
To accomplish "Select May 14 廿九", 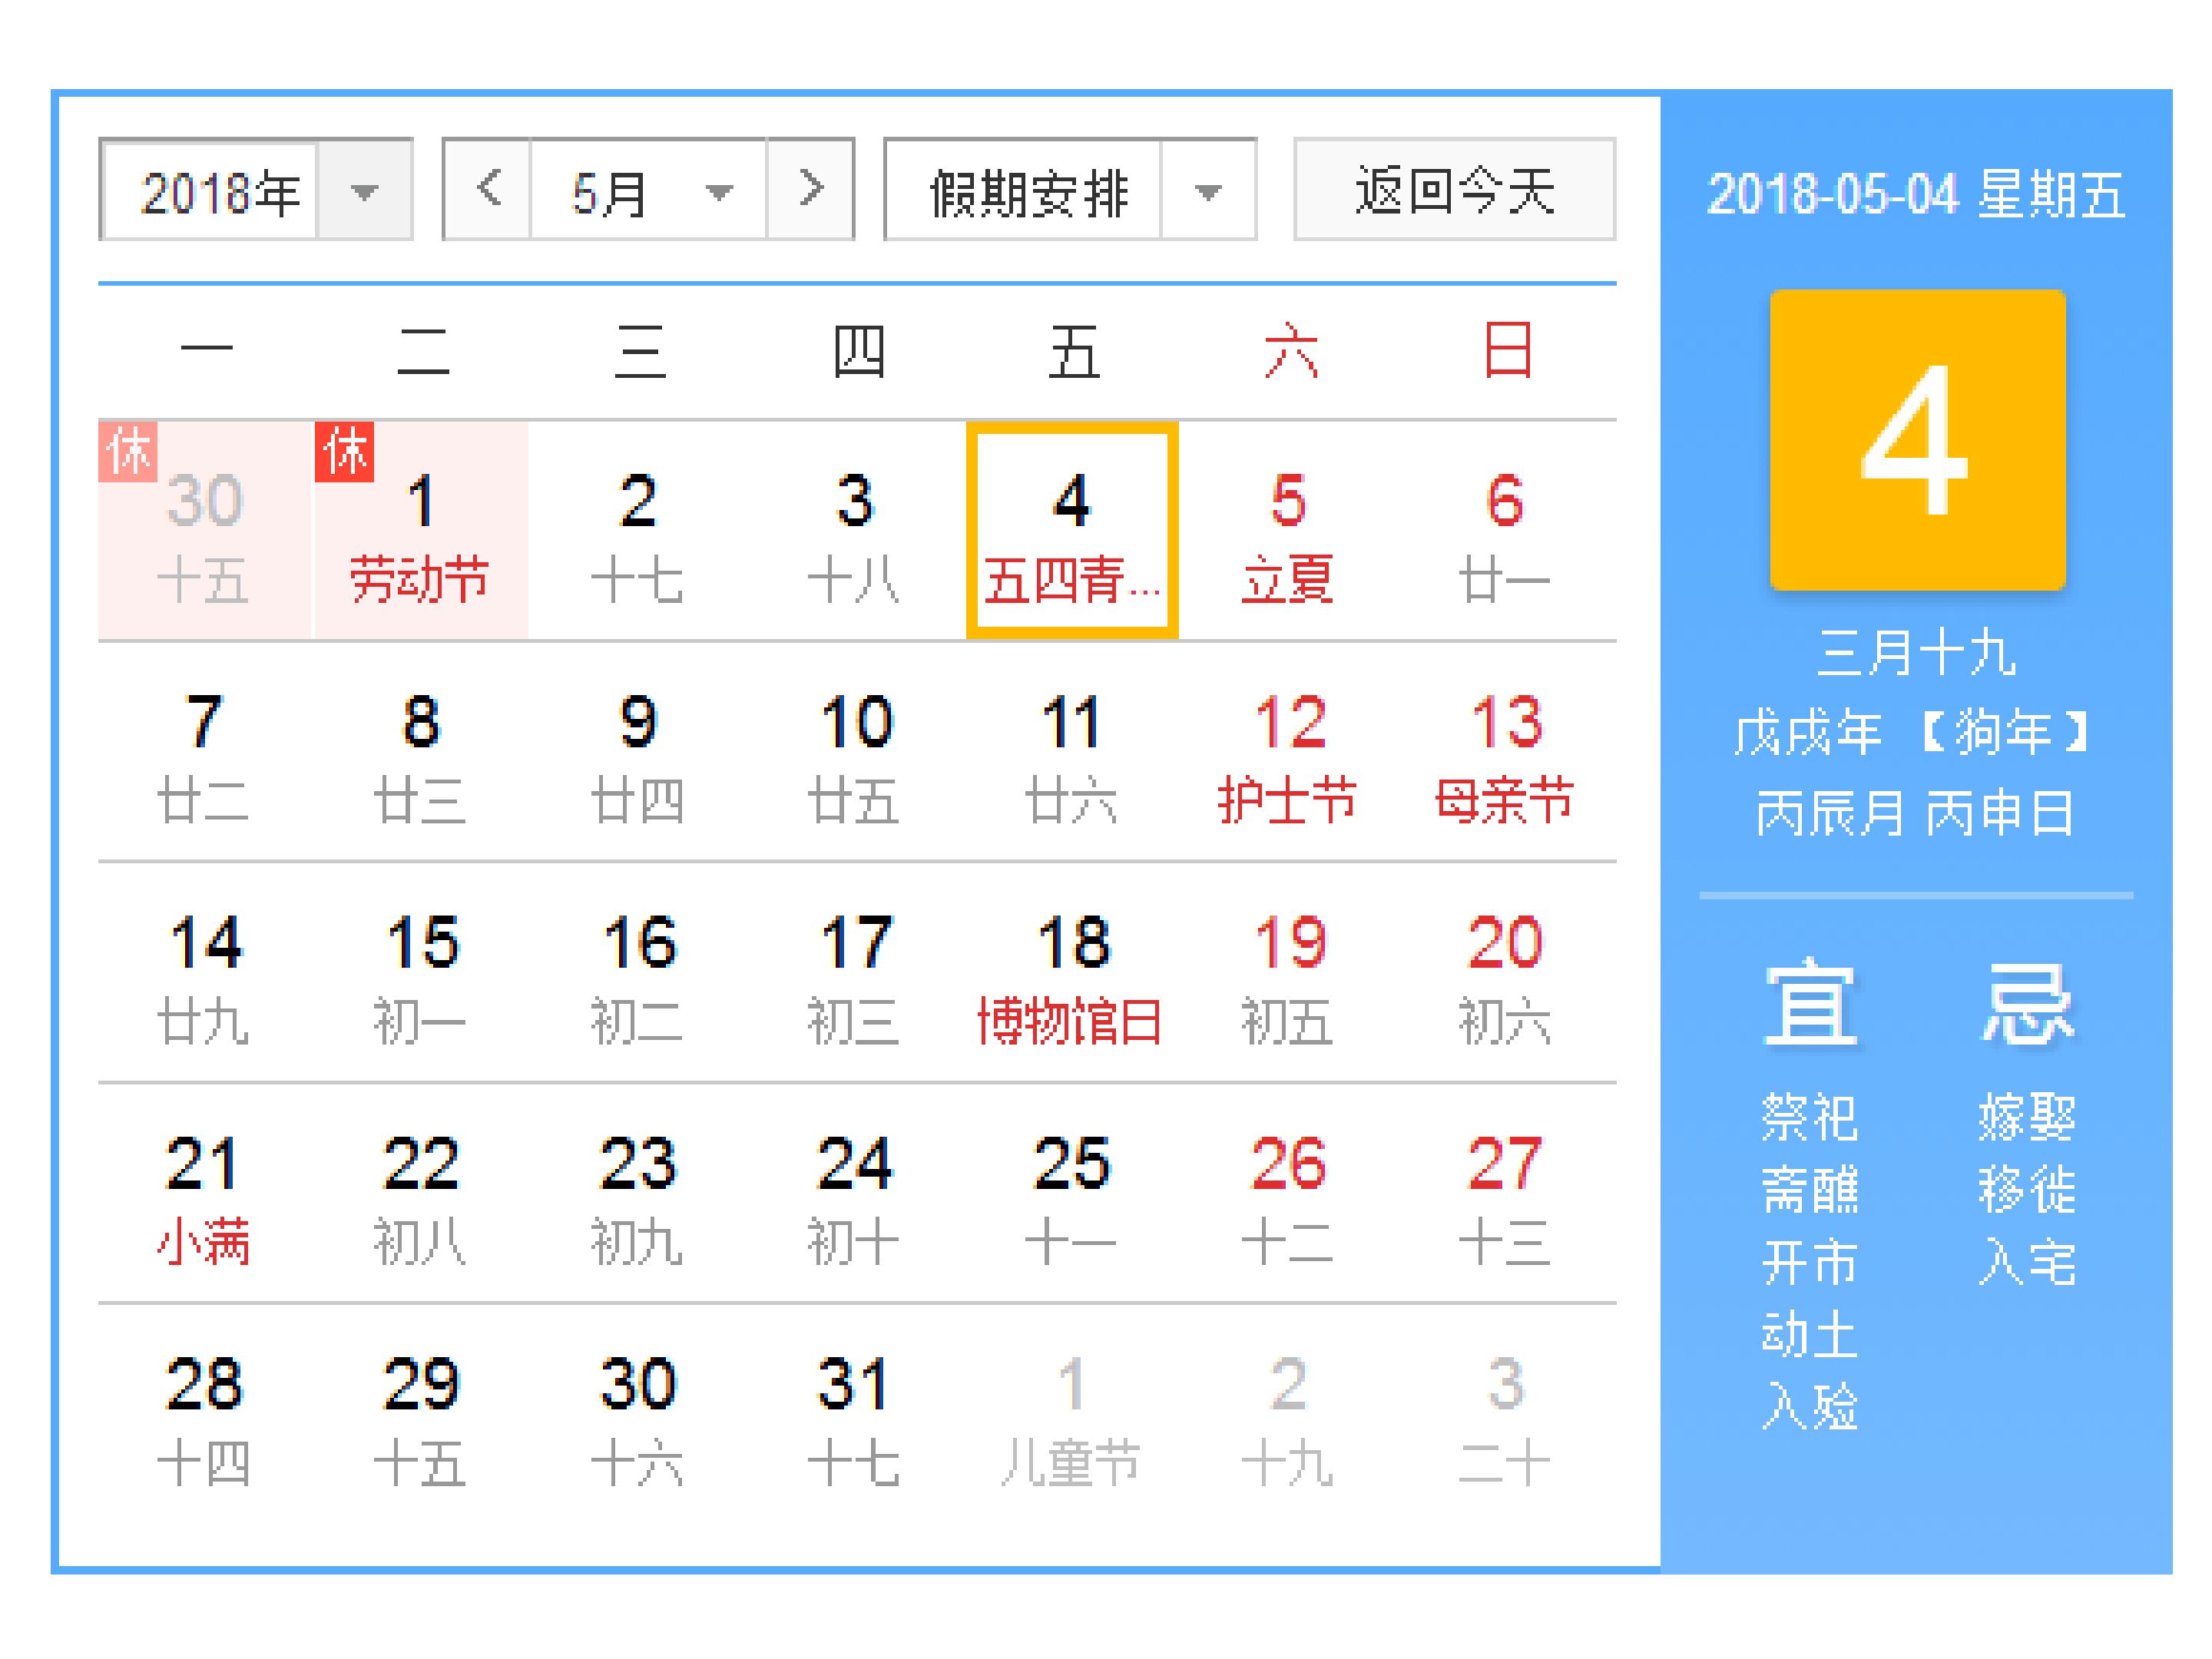I will [x=204, y=973].
